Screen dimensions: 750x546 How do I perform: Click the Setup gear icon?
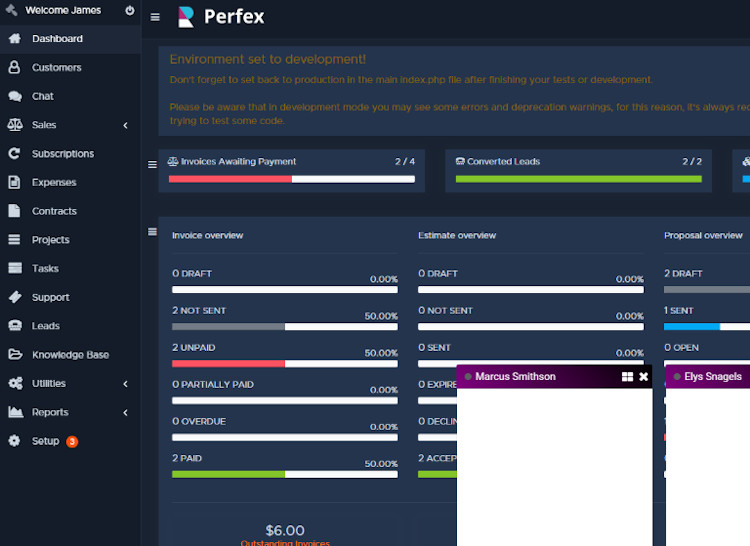pyautogui.click(x=14, y=440)
